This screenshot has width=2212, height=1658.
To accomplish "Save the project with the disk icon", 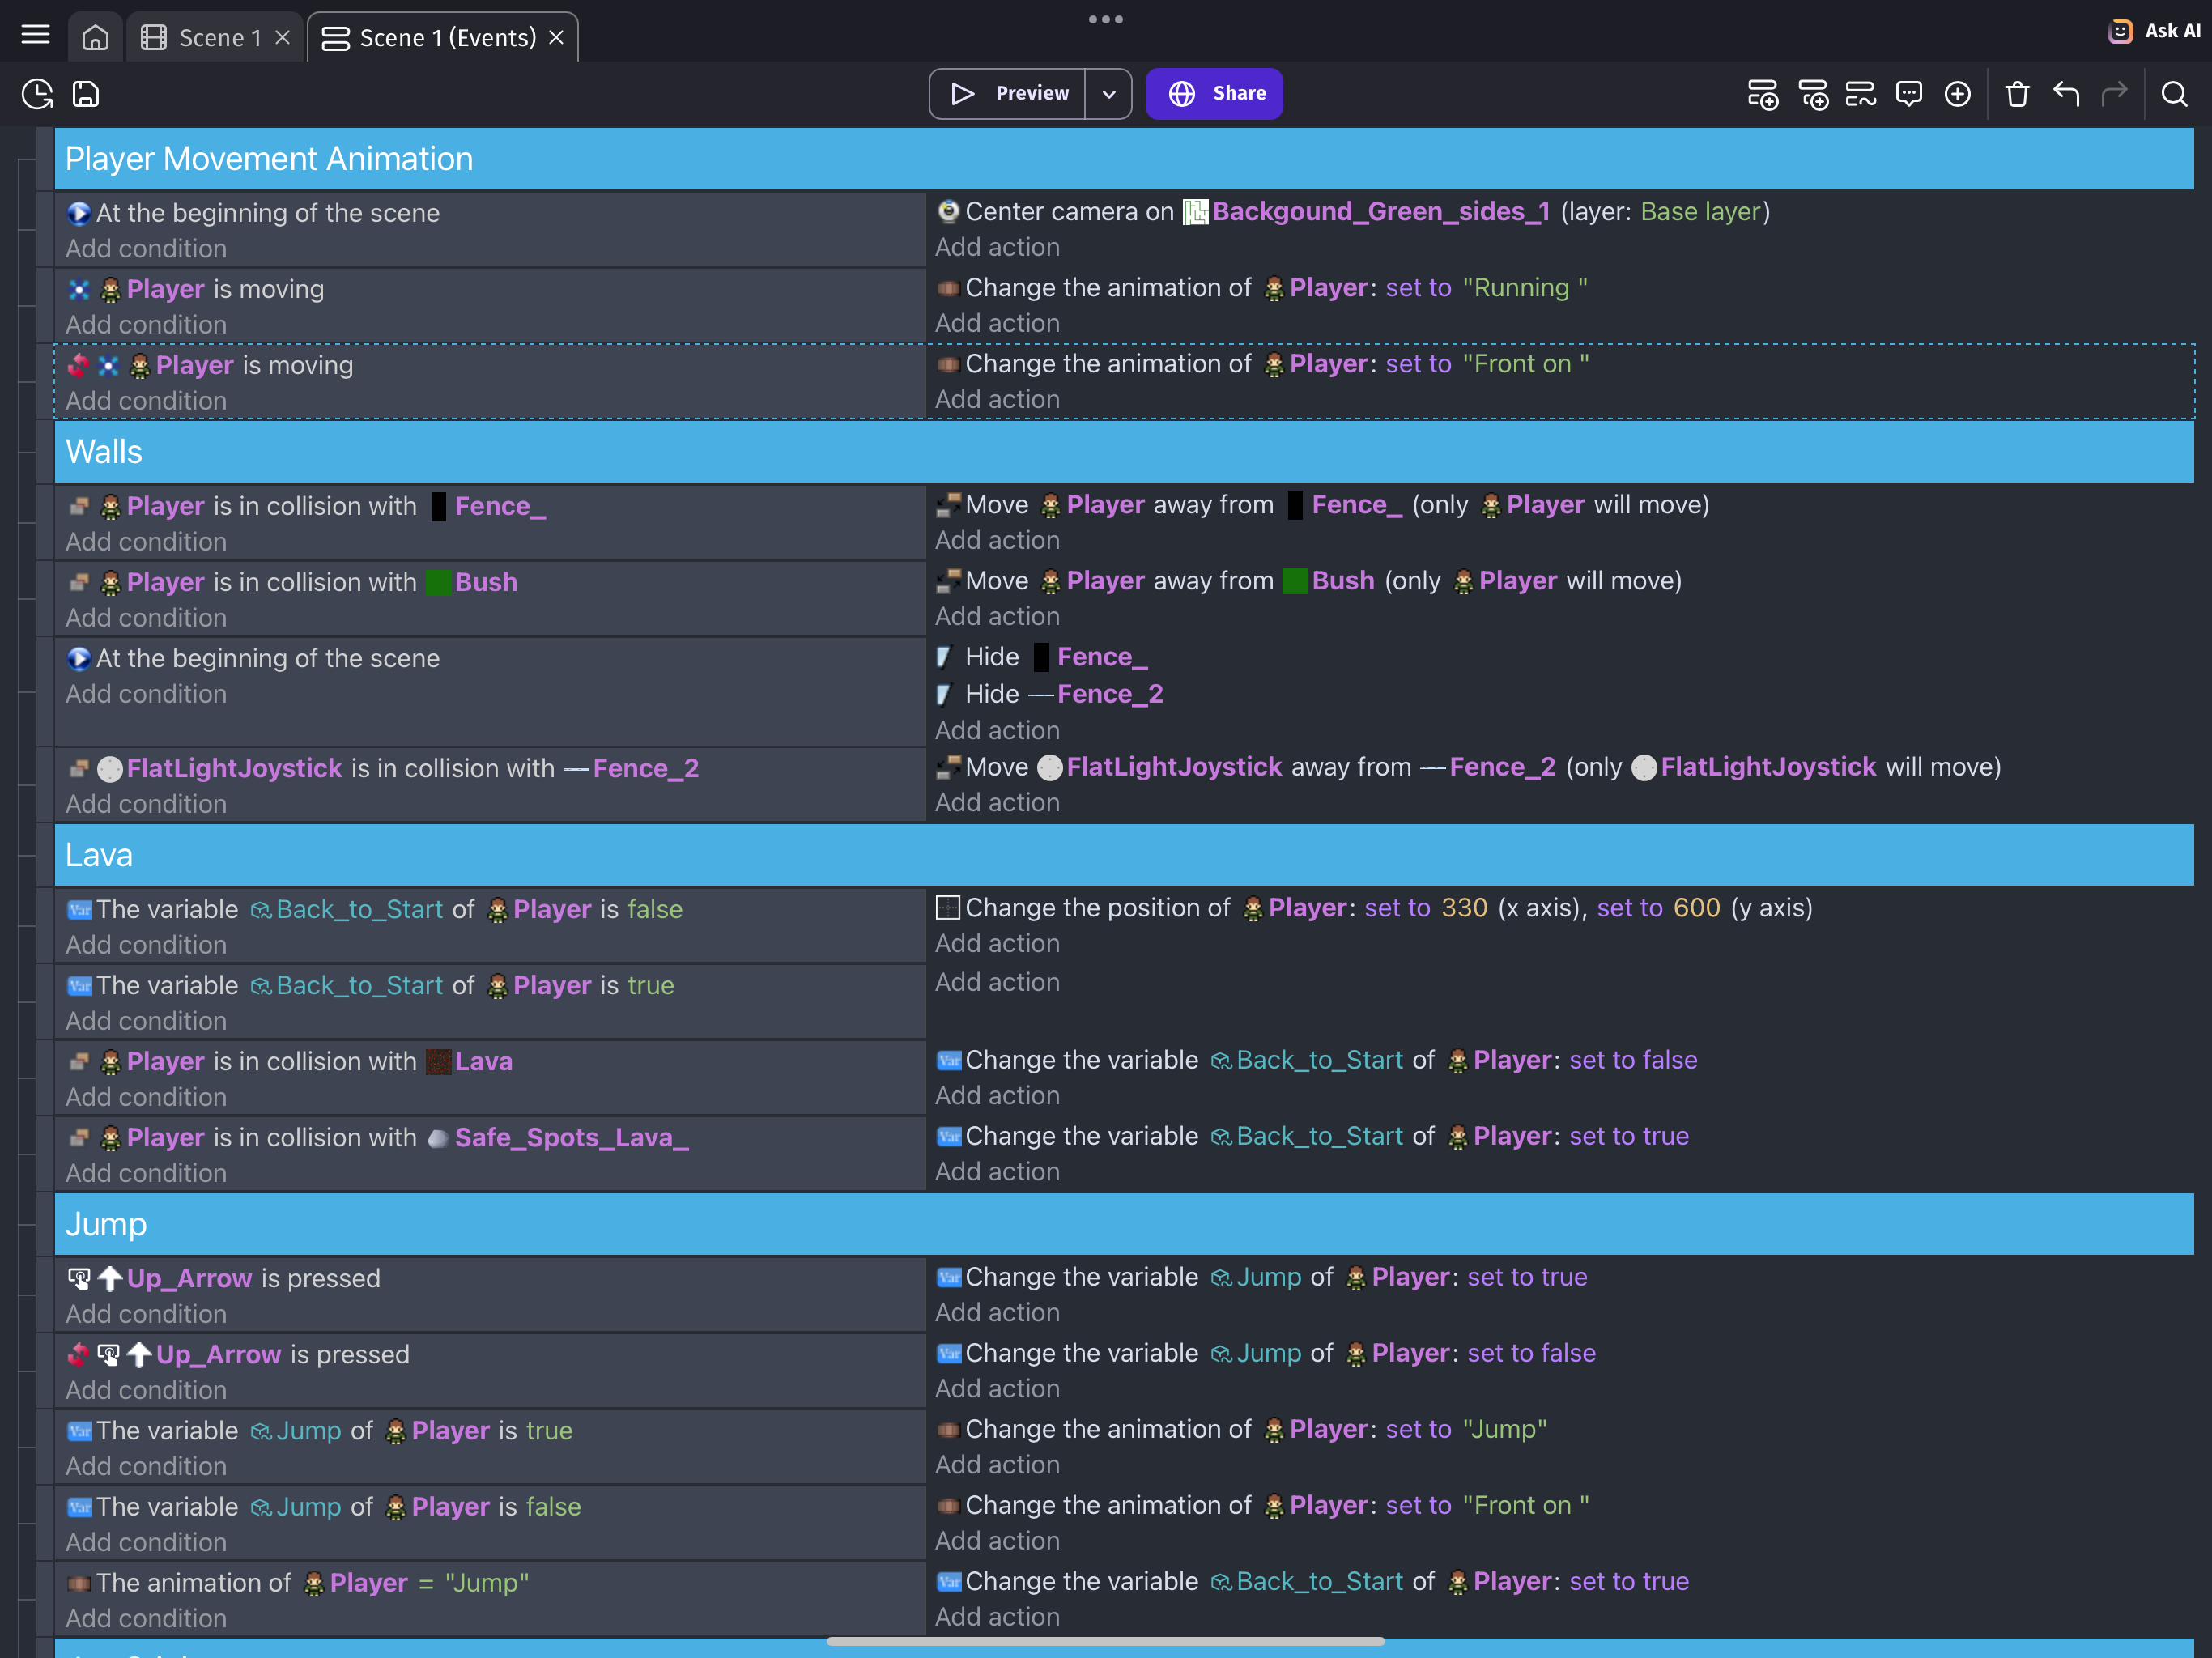I will [86, 94].
